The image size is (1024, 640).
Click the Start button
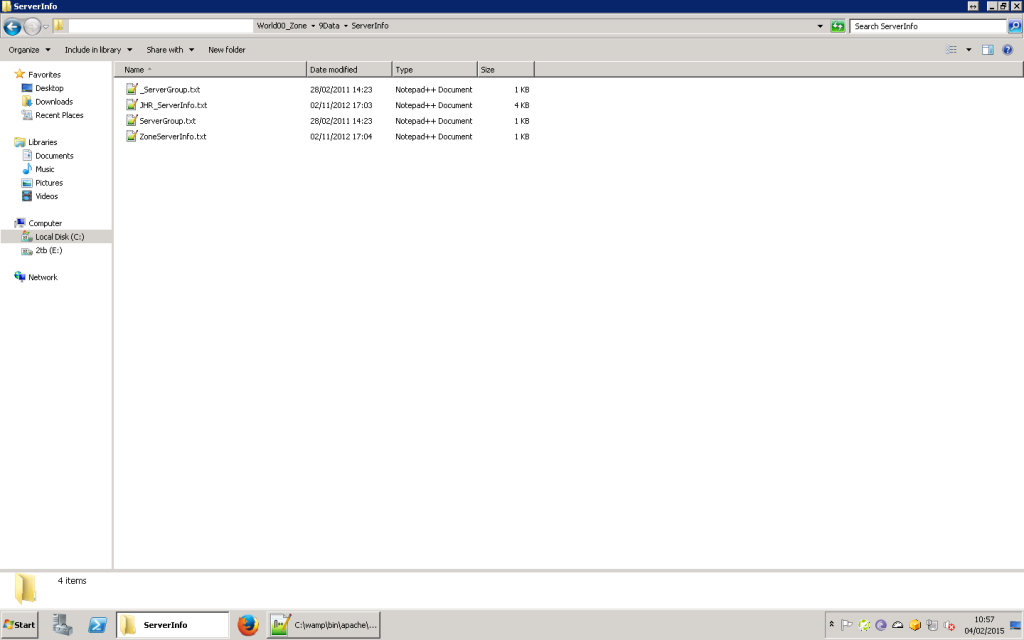pos(20,625)
